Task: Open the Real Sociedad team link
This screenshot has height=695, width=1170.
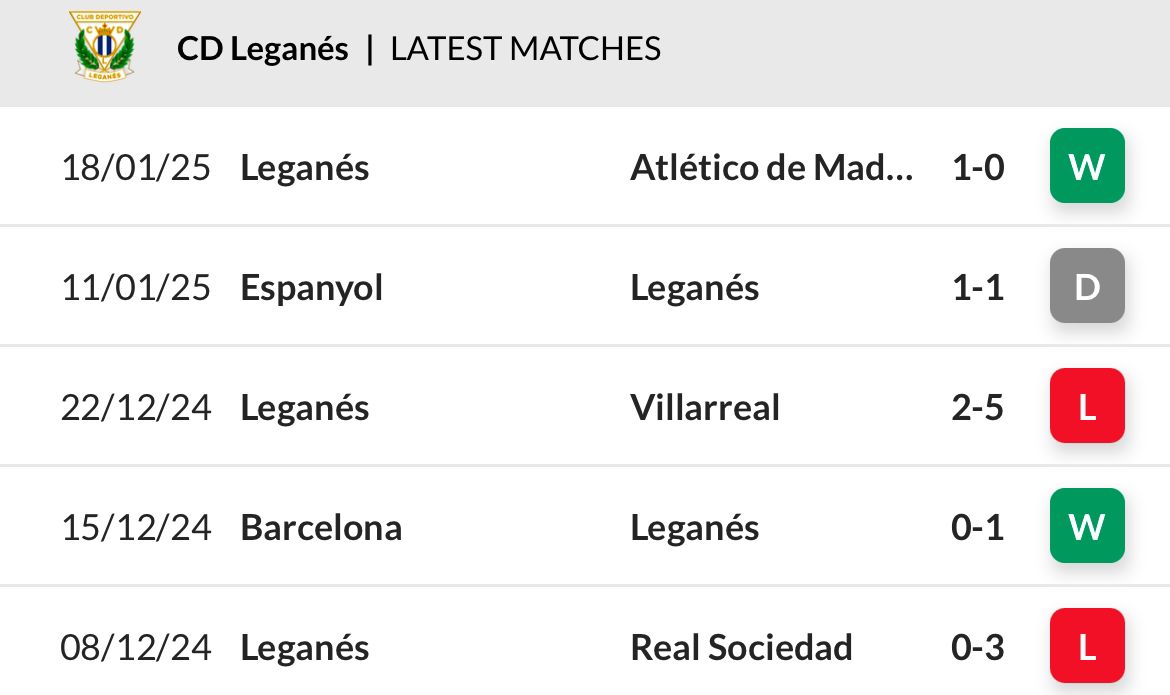Action: pyautogui.click(x=741, y=648)
